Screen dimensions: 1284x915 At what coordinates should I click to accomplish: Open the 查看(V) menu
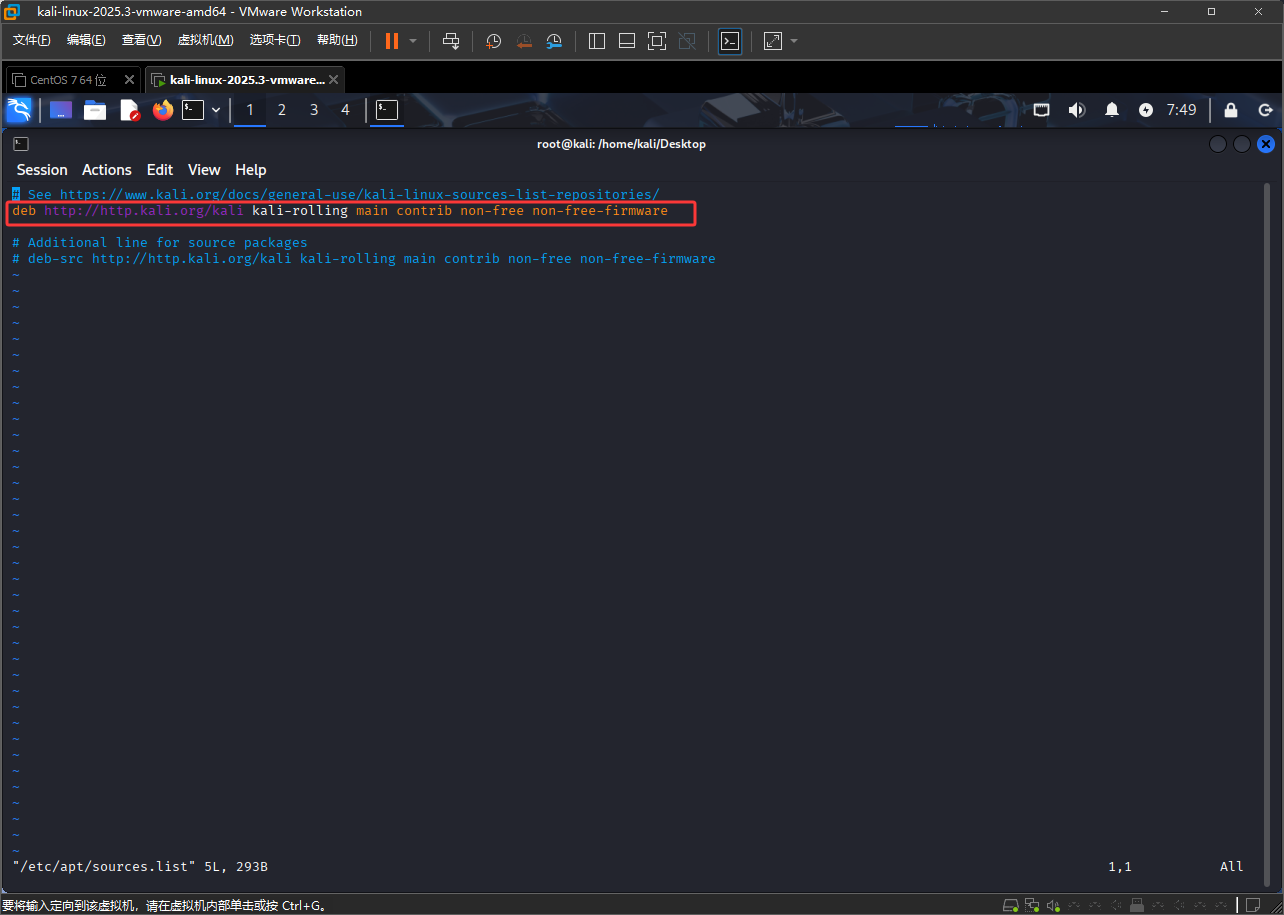141,40
